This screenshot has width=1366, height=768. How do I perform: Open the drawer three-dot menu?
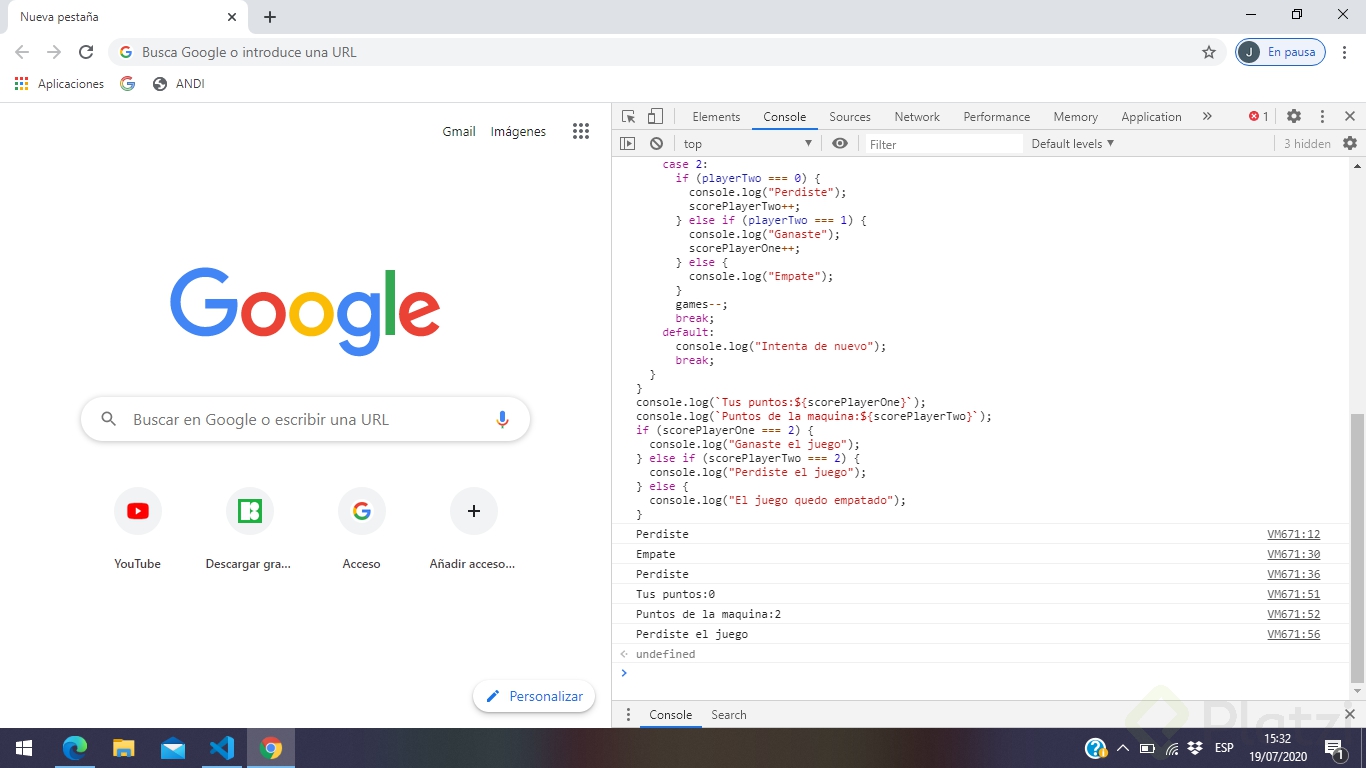tap(628, 715)
